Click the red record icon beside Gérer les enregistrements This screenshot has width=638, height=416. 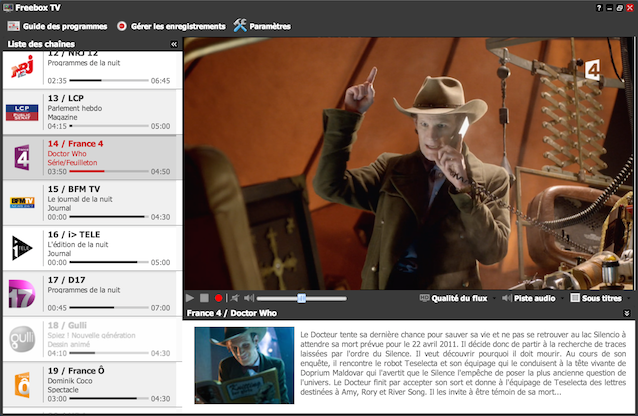tap(121, 26)
